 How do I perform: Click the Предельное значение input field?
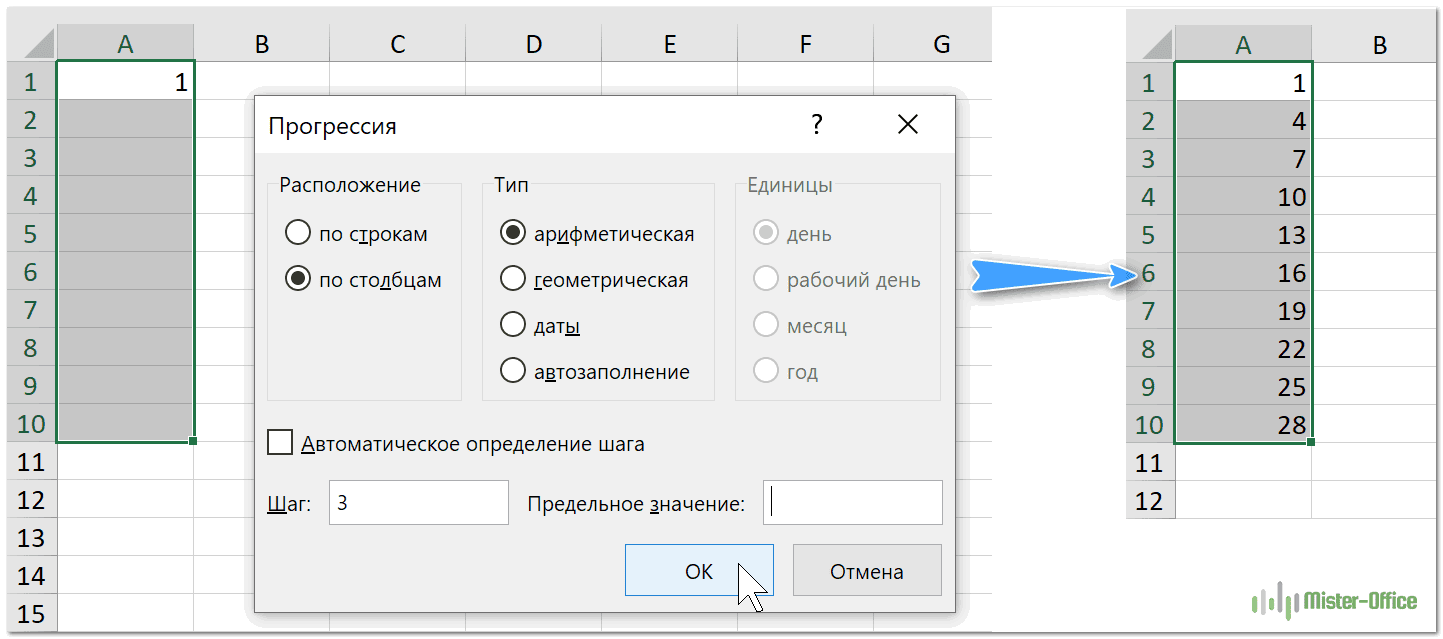click(852, 503)
